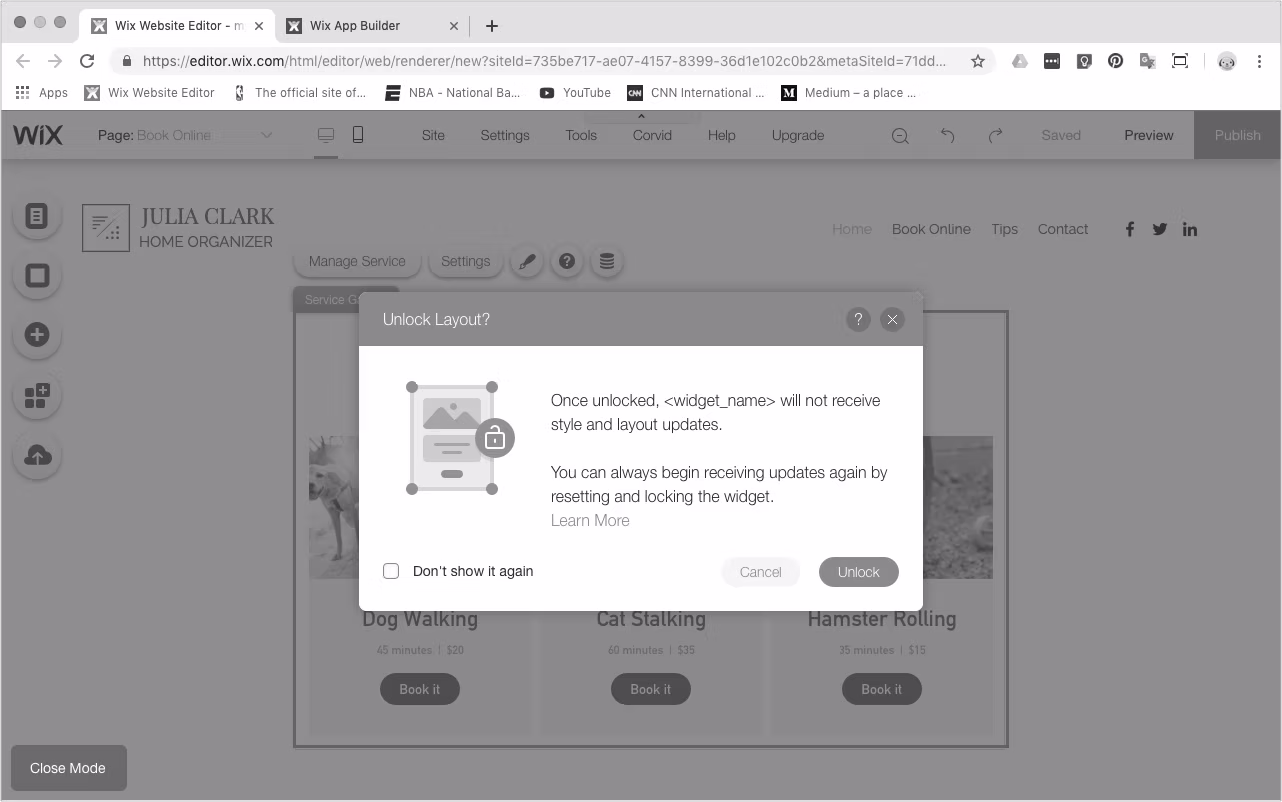
Task: Click the dialog help question mark
Action: coord(858,320)
